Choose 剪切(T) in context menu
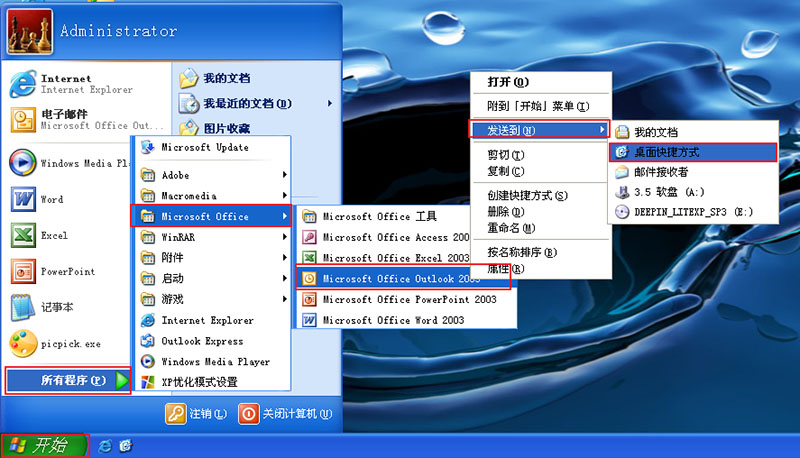This screenshot has width=800, height=458. click(540, 155)
